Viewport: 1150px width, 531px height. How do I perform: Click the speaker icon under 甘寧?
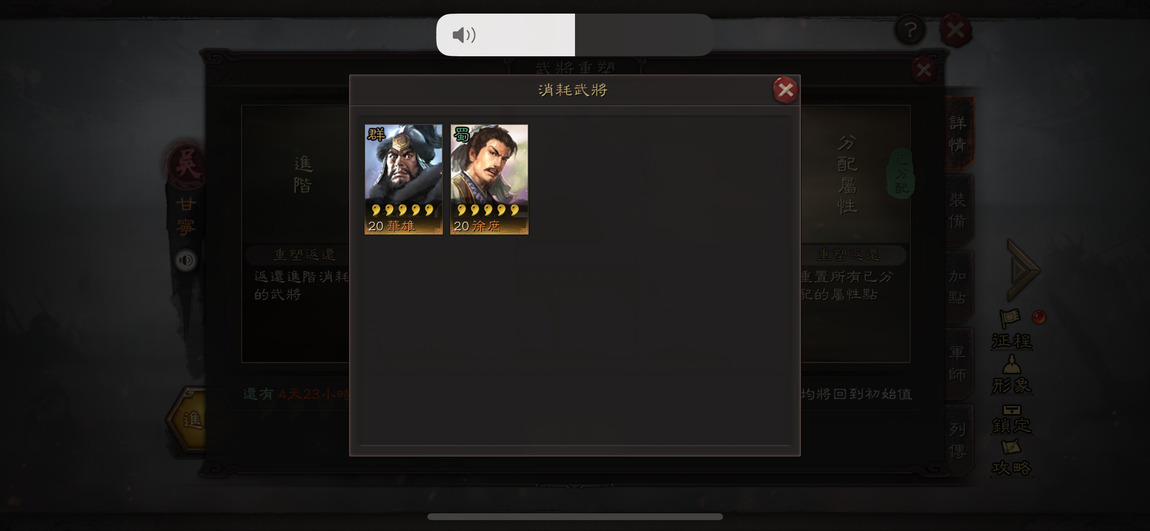(x=186, y=260)
